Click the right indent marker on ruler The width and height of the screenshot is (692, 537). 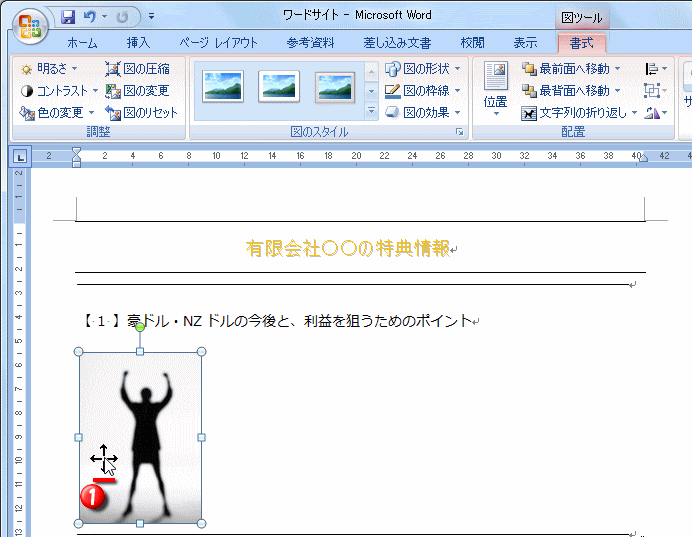click(643, 158)
